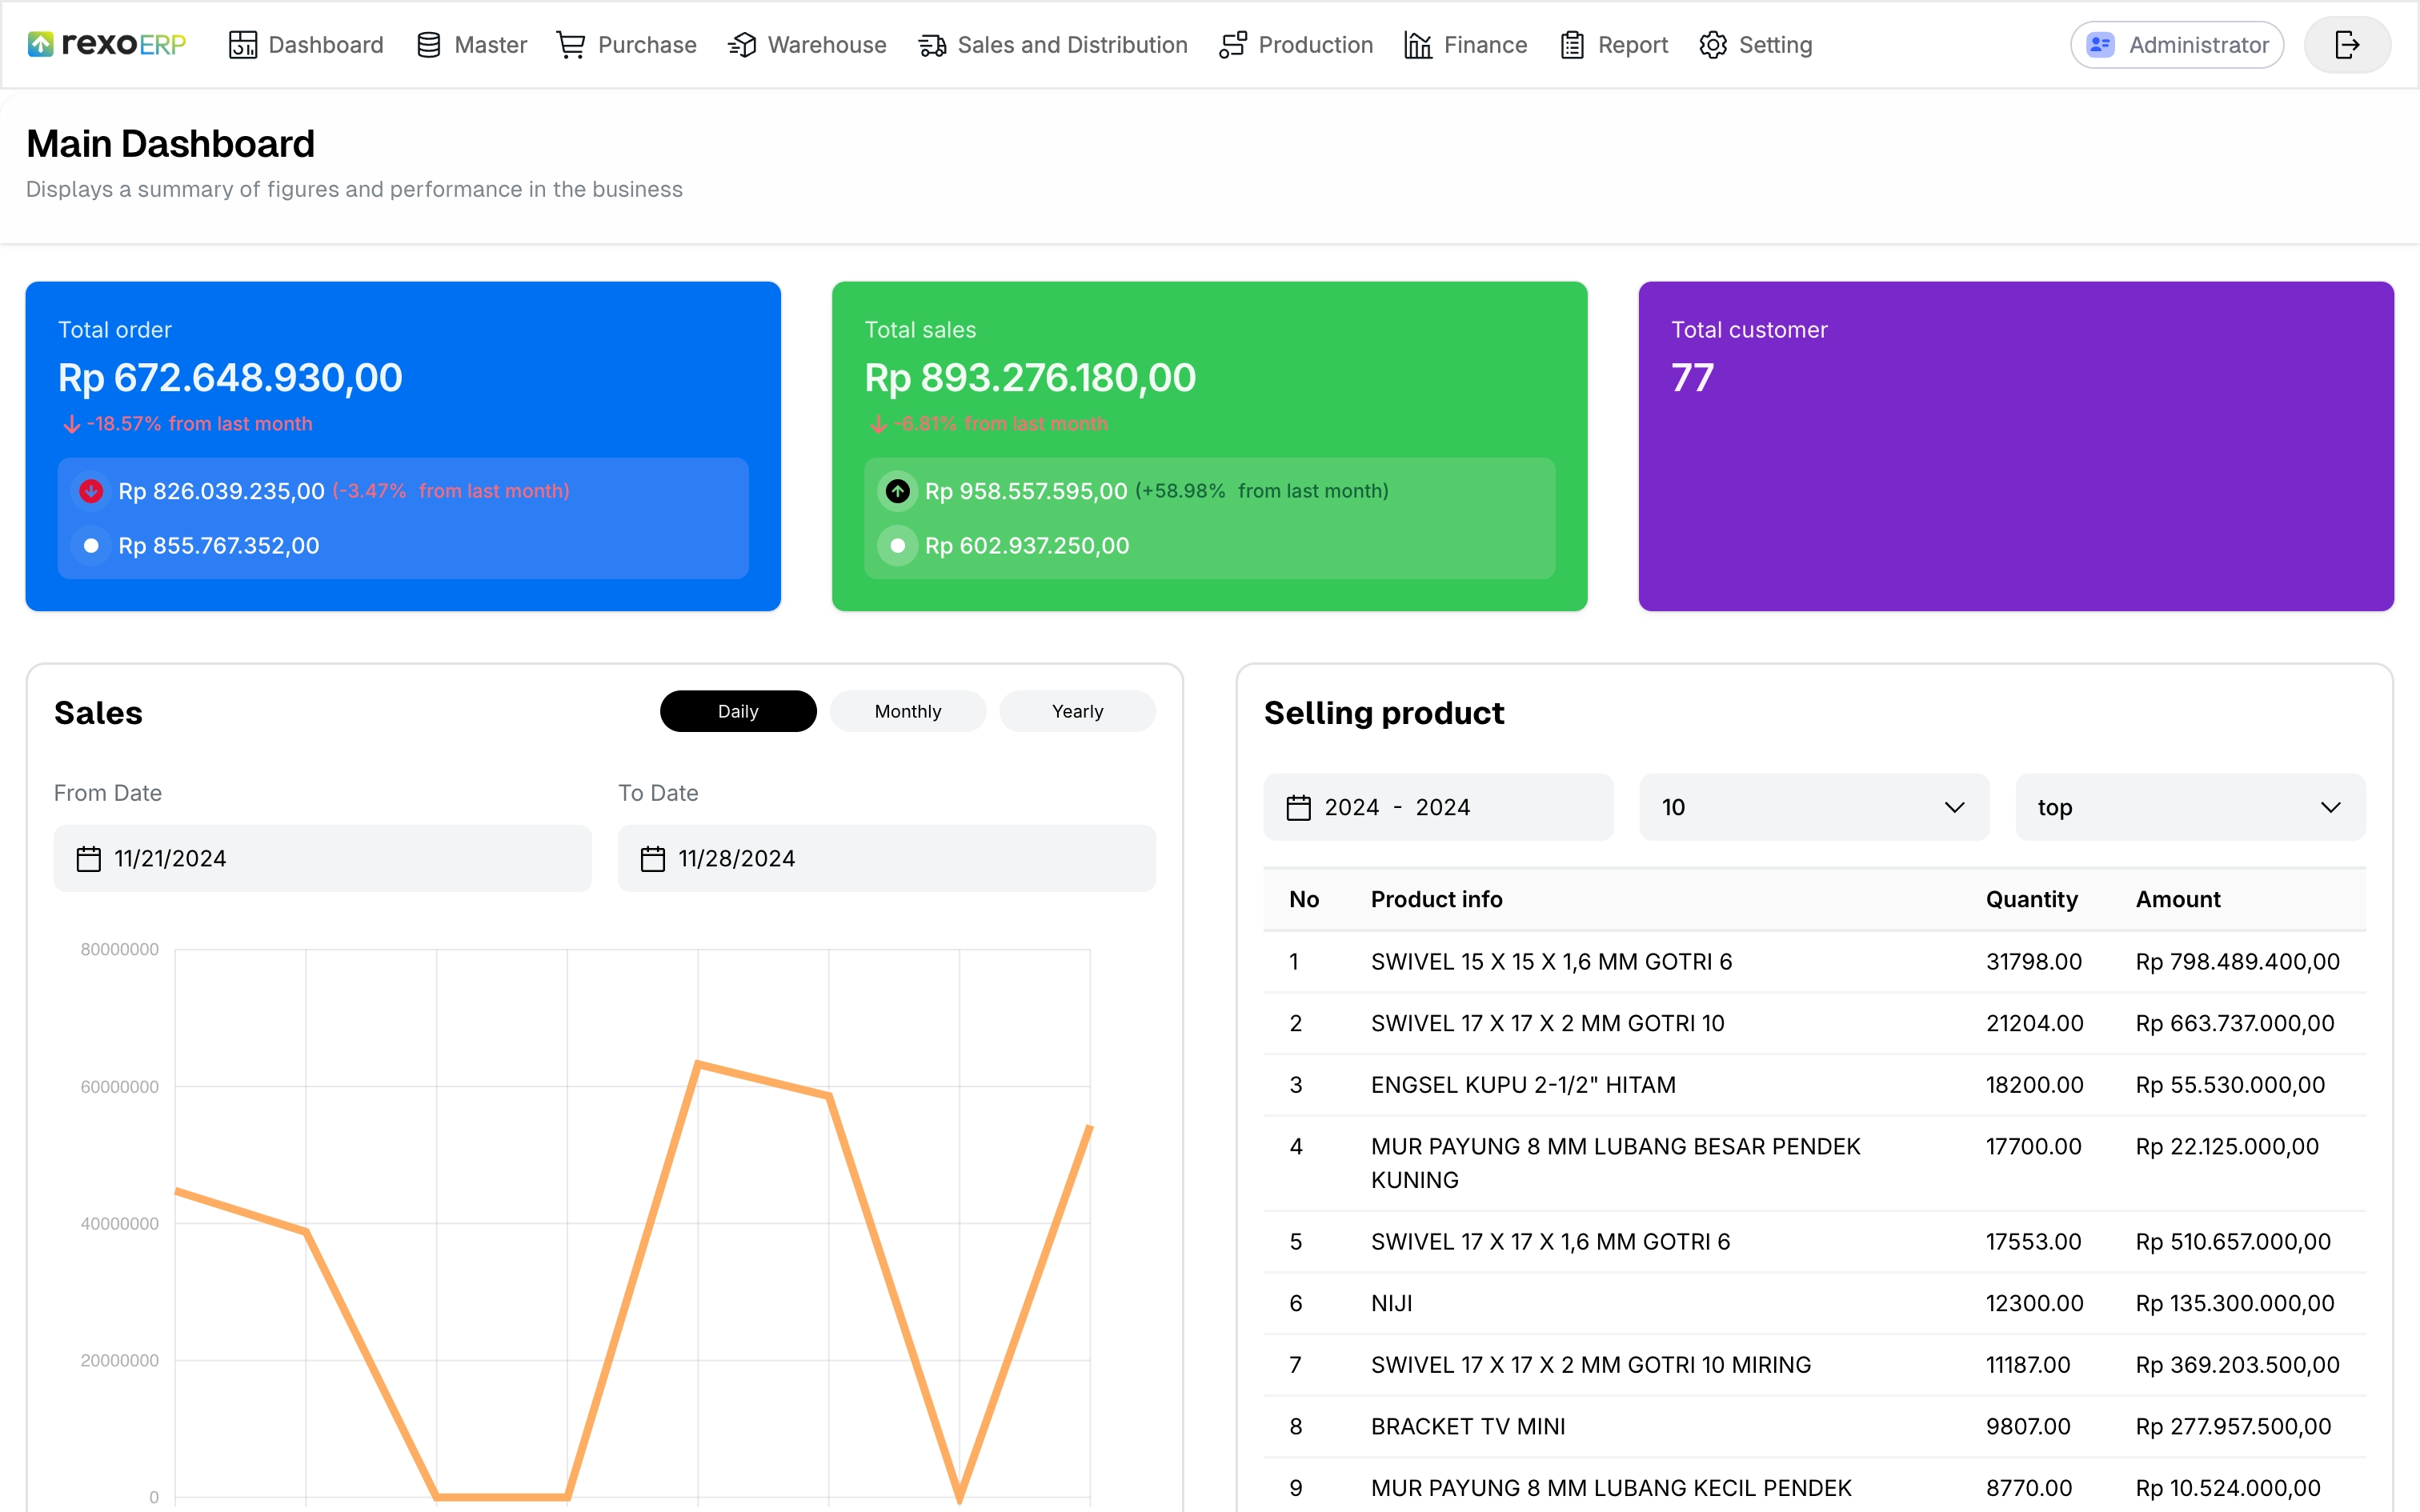The width and height of the screenshot is (2420, 1512).
Task: Click the orange sales line peak
Action: 698,1064
